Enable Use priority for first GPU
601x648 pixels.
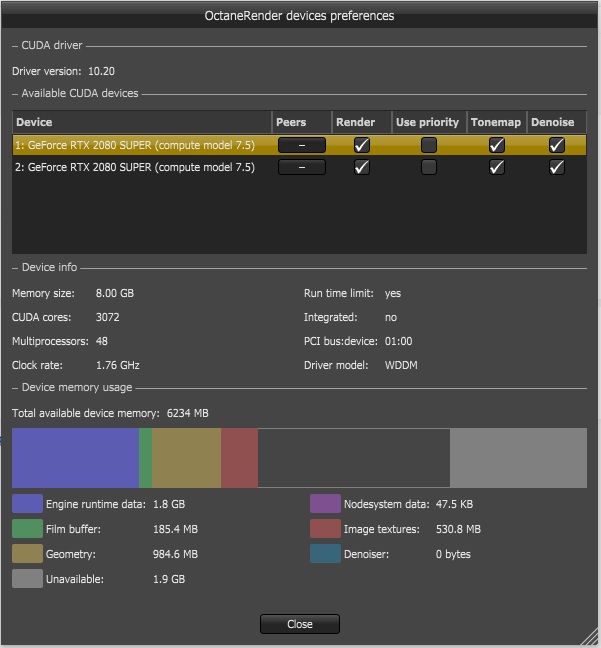click(x=429, y=145)
